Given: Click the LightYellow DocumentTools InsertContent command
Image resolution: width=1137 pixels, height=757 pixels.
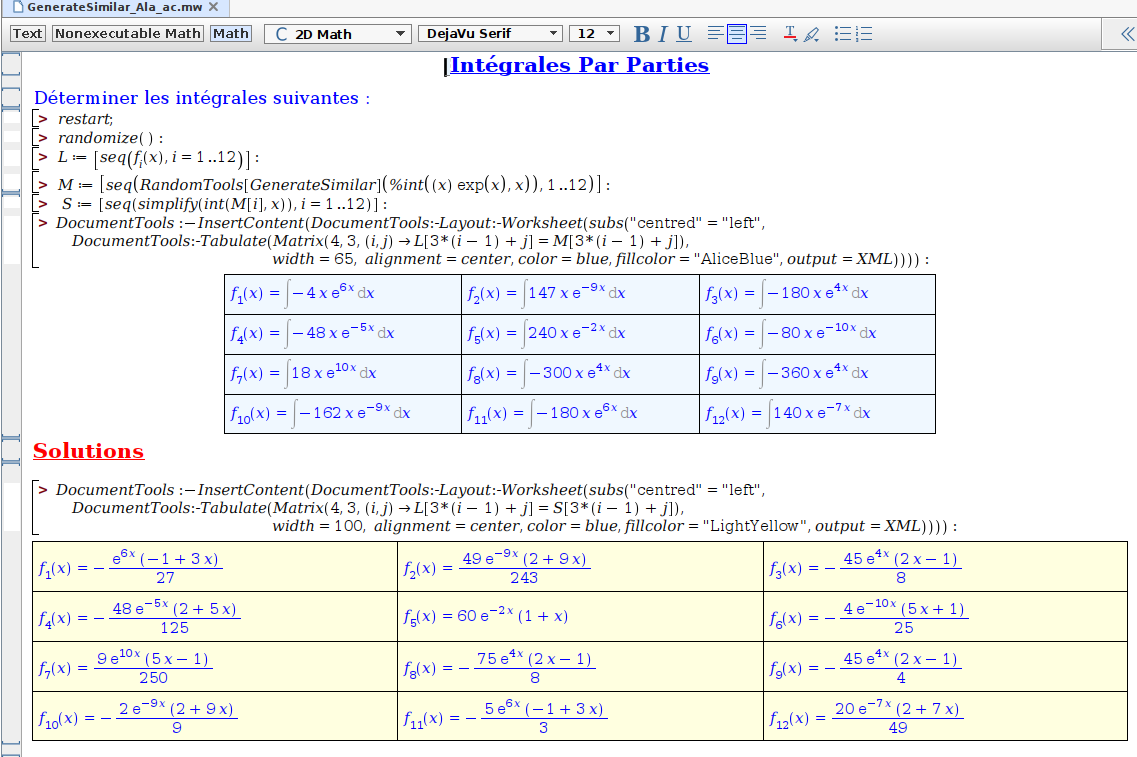Looking at the screenshot, I should [506, 508].
